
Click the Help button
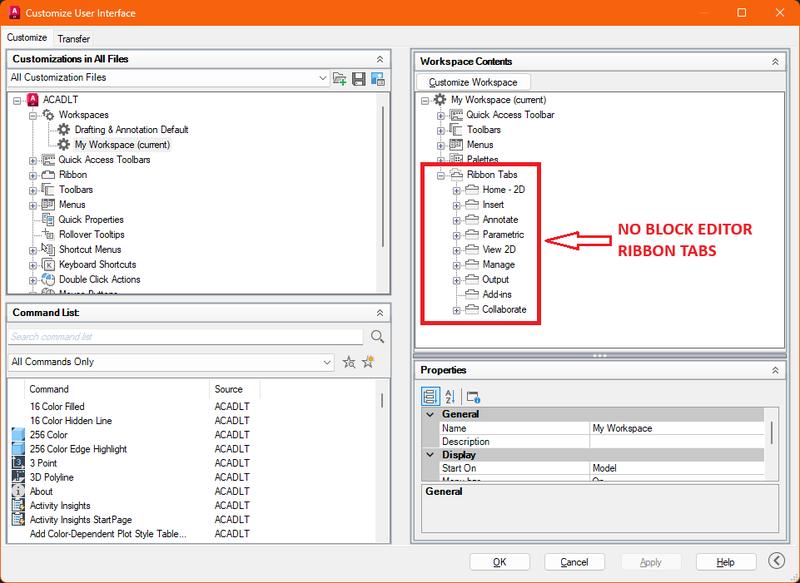tap(725, 562)
